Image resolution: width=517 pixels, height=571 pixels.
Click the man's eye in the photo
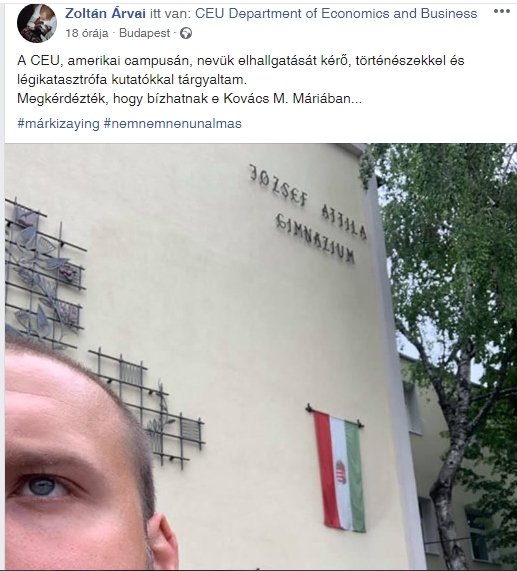[42, 486]
